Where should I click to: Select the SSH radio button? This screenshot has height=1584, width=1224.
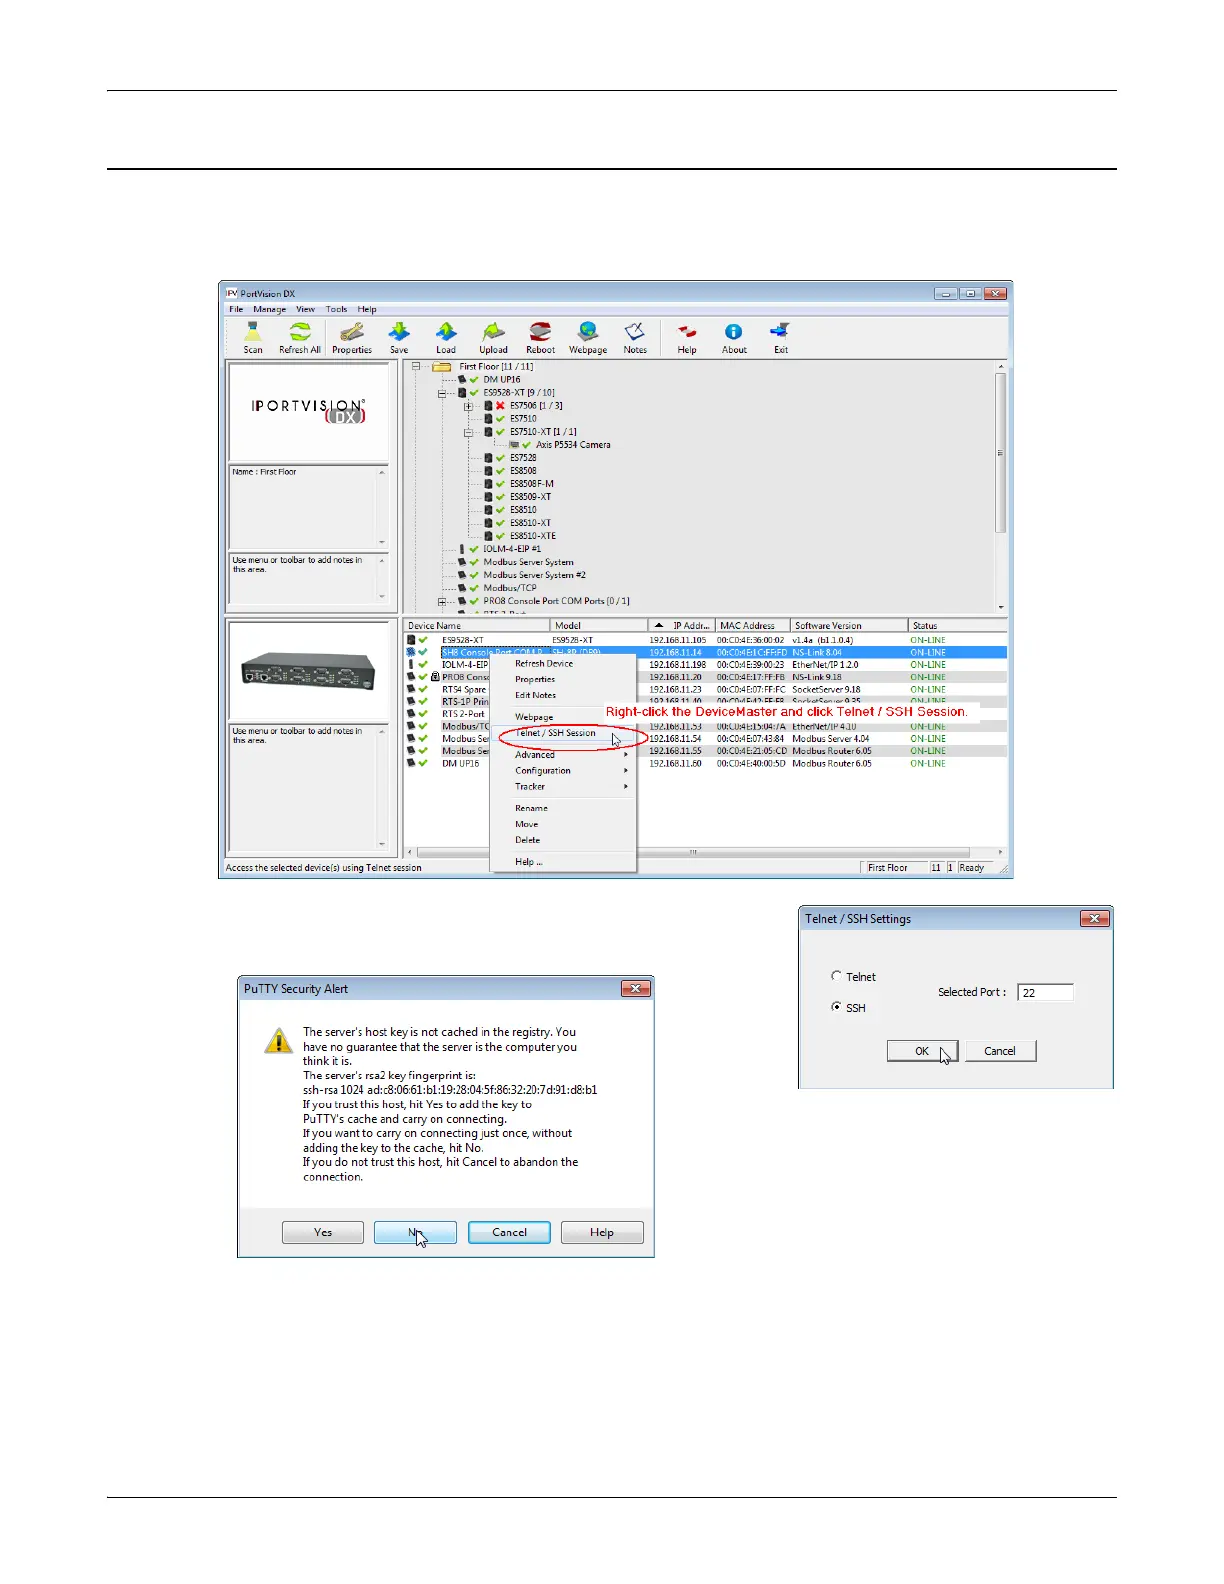[837, 1007]
